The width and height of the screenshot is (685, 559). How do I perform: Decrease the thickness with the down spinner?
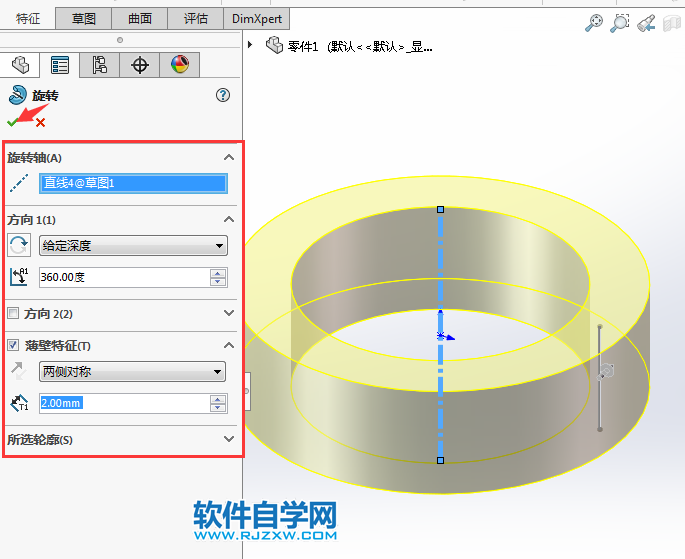click(x=218, y=407)
